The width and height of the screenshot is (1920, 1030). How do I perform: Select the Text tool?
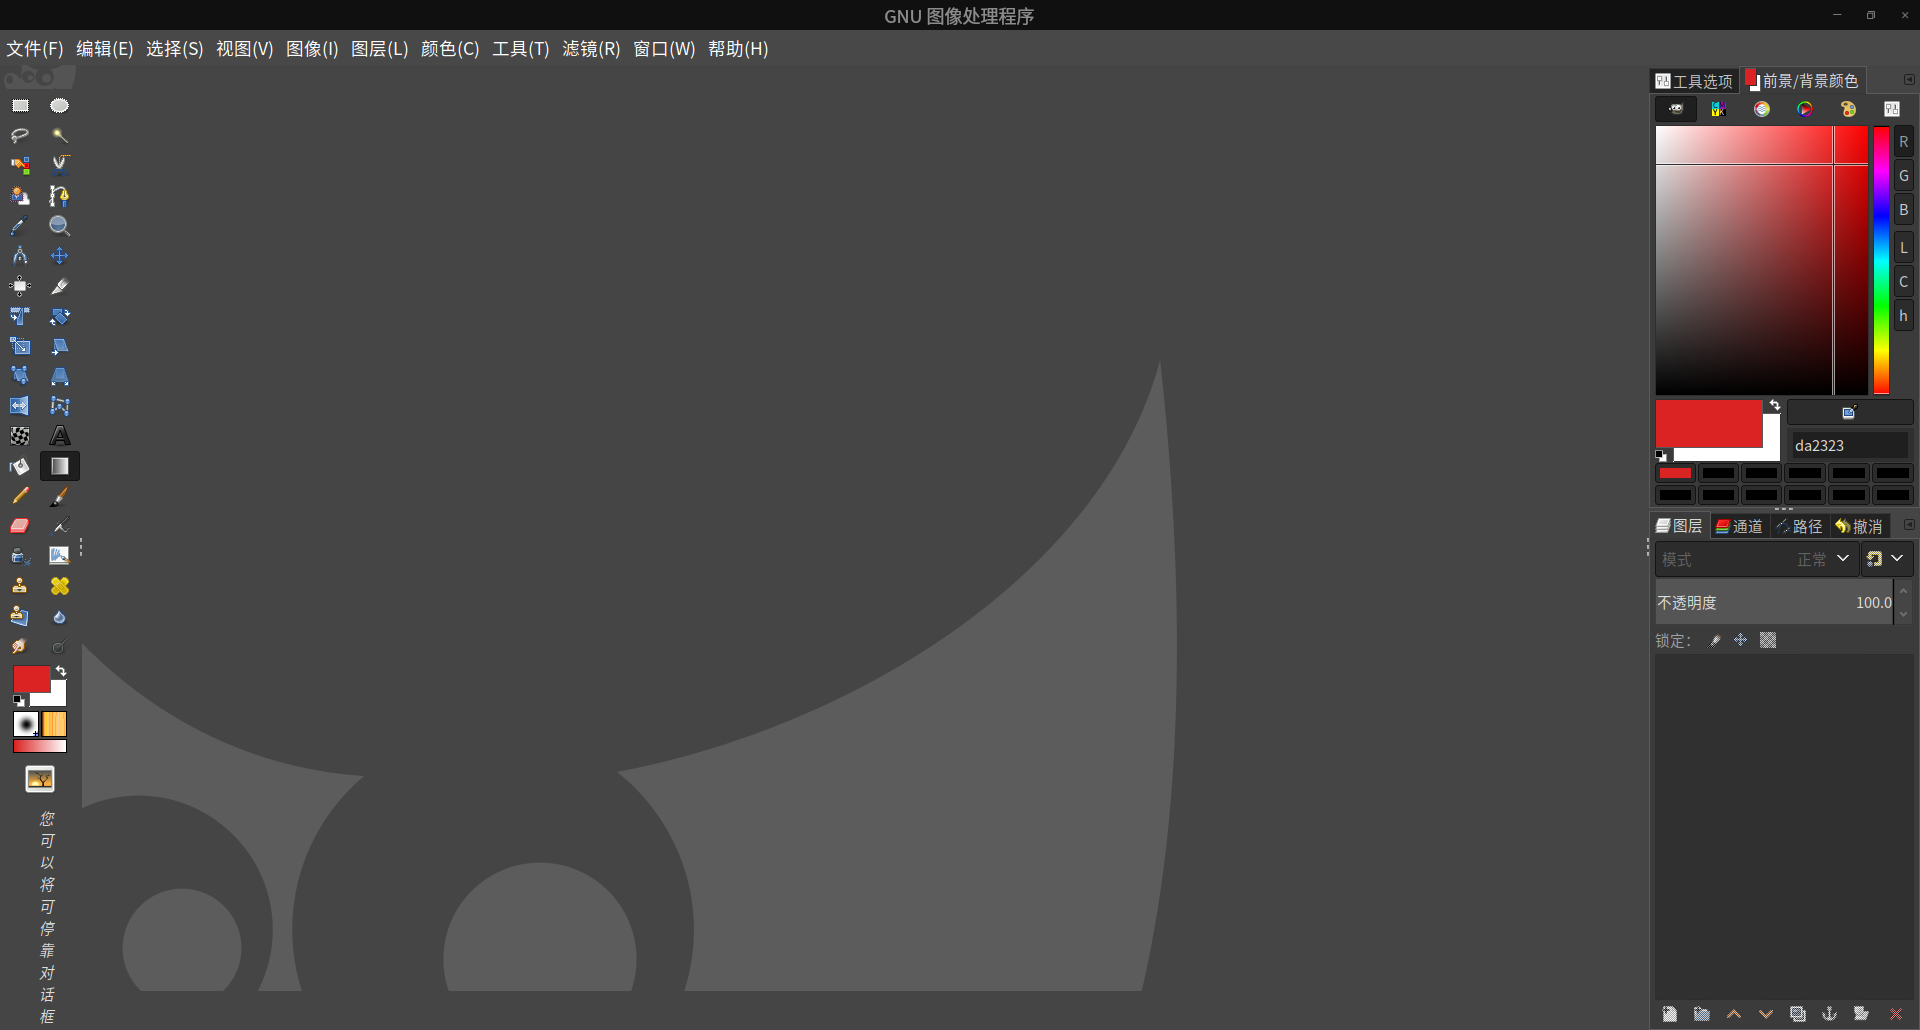60,436
